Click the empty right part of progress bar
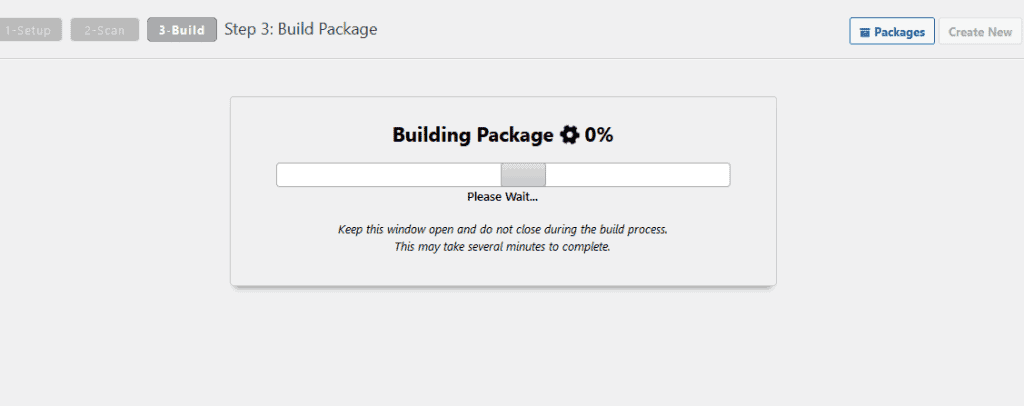1024x406 pixels. pos(637,175)
